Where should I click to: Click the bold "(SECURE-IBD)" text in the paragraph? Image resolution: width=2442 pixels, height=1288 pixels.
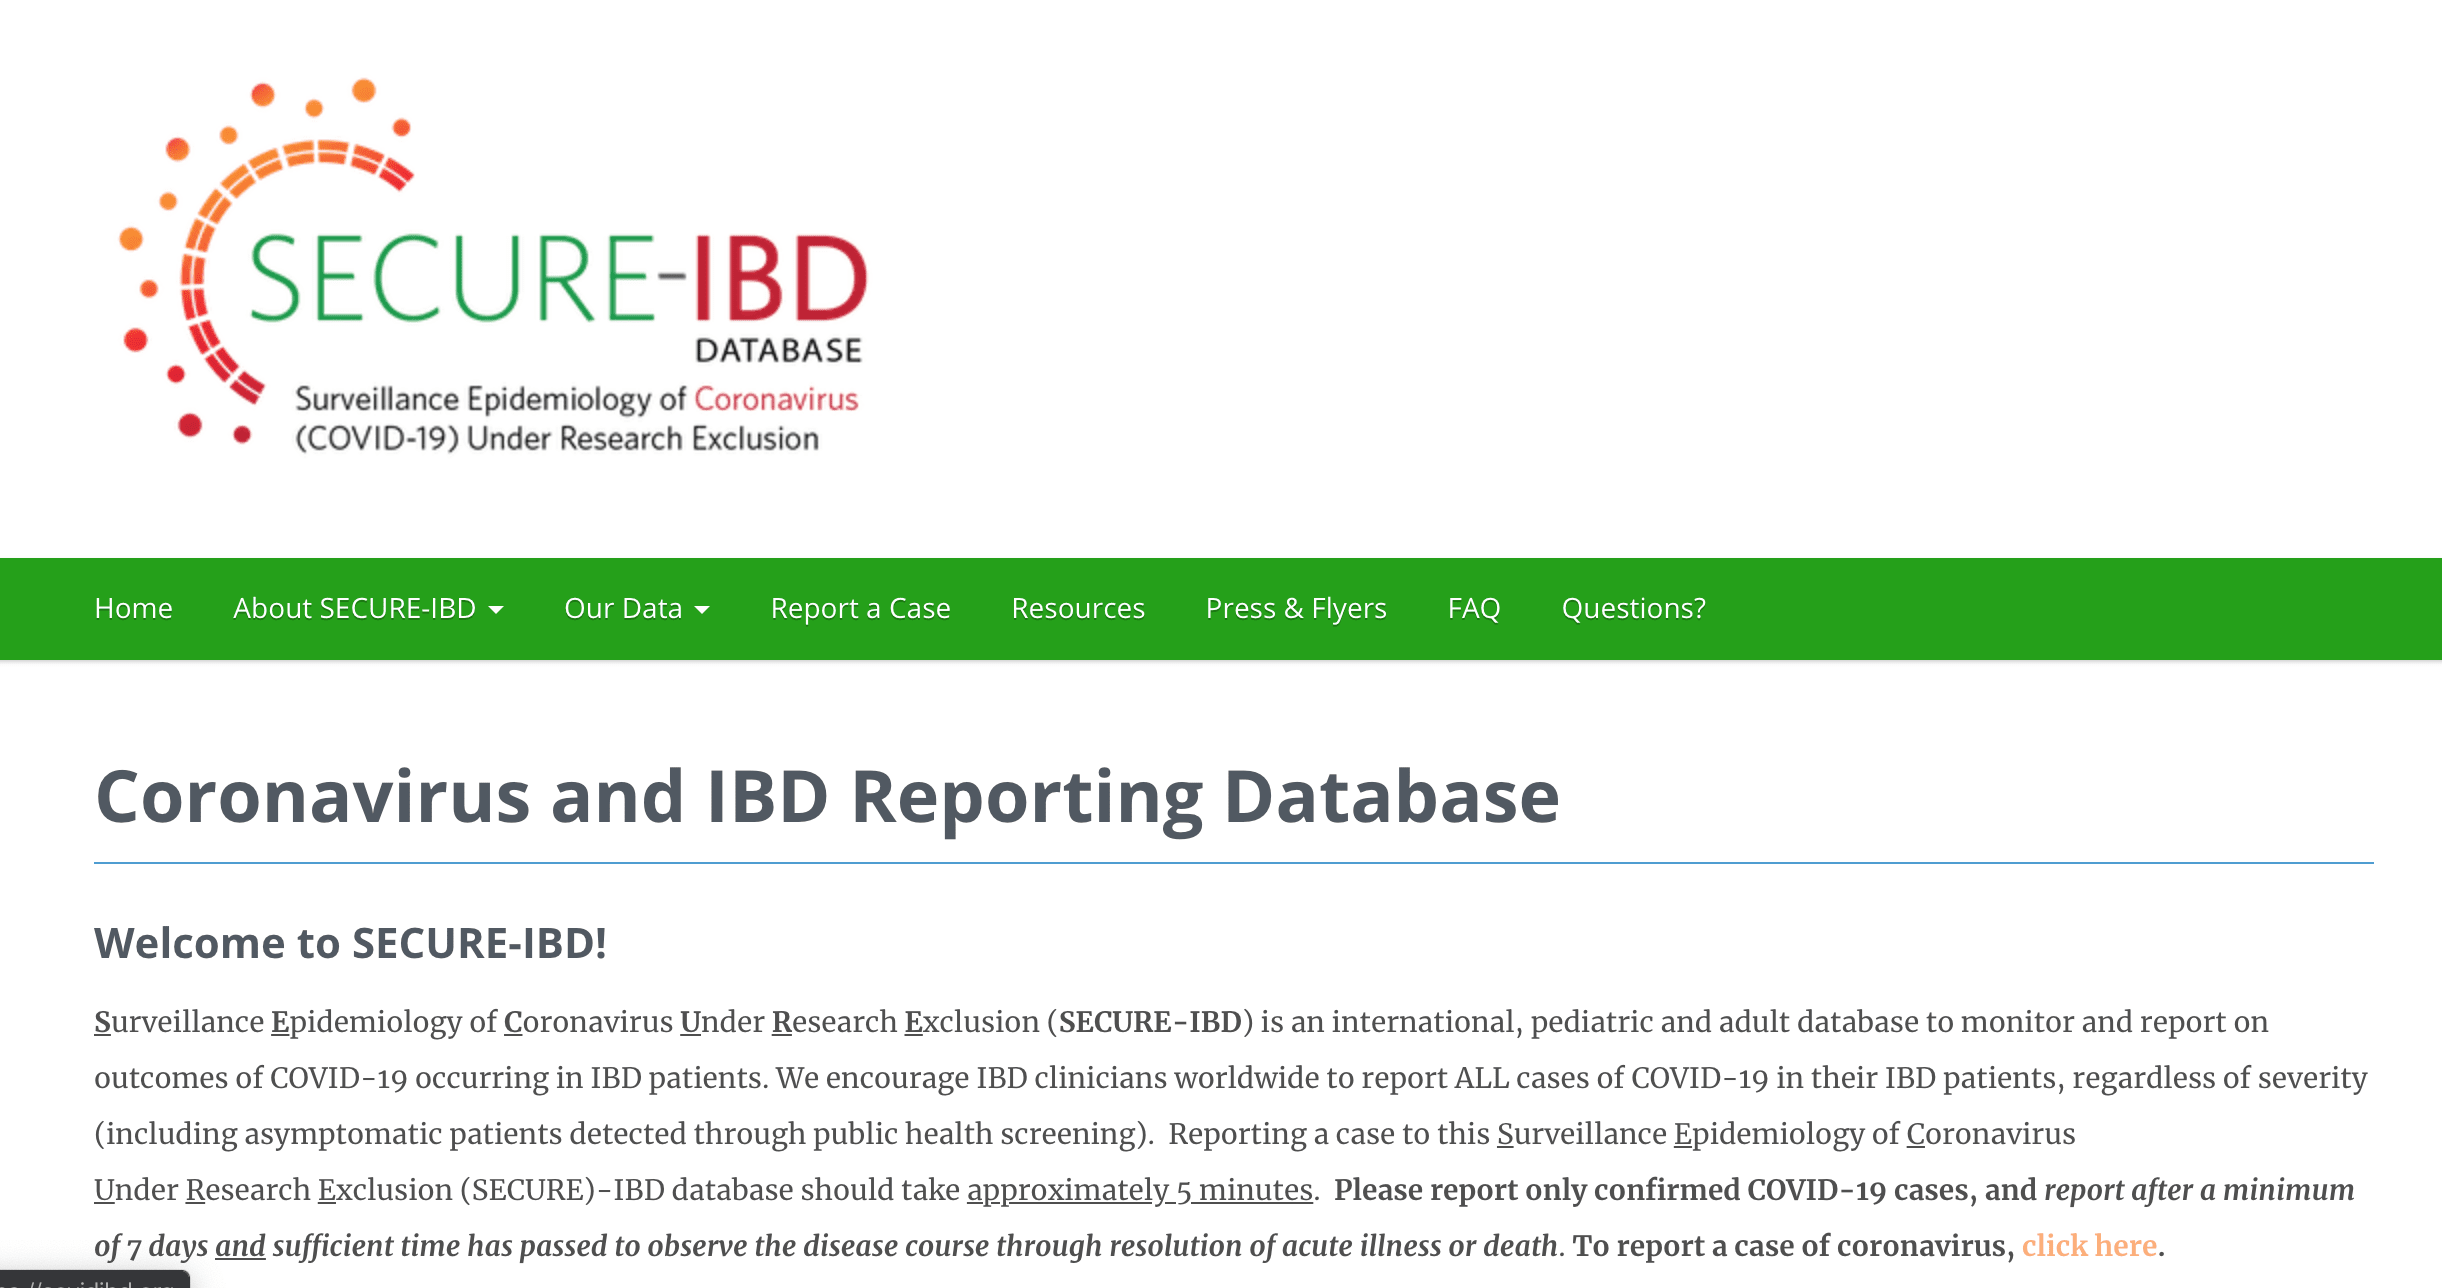tap(1149, 1021)
